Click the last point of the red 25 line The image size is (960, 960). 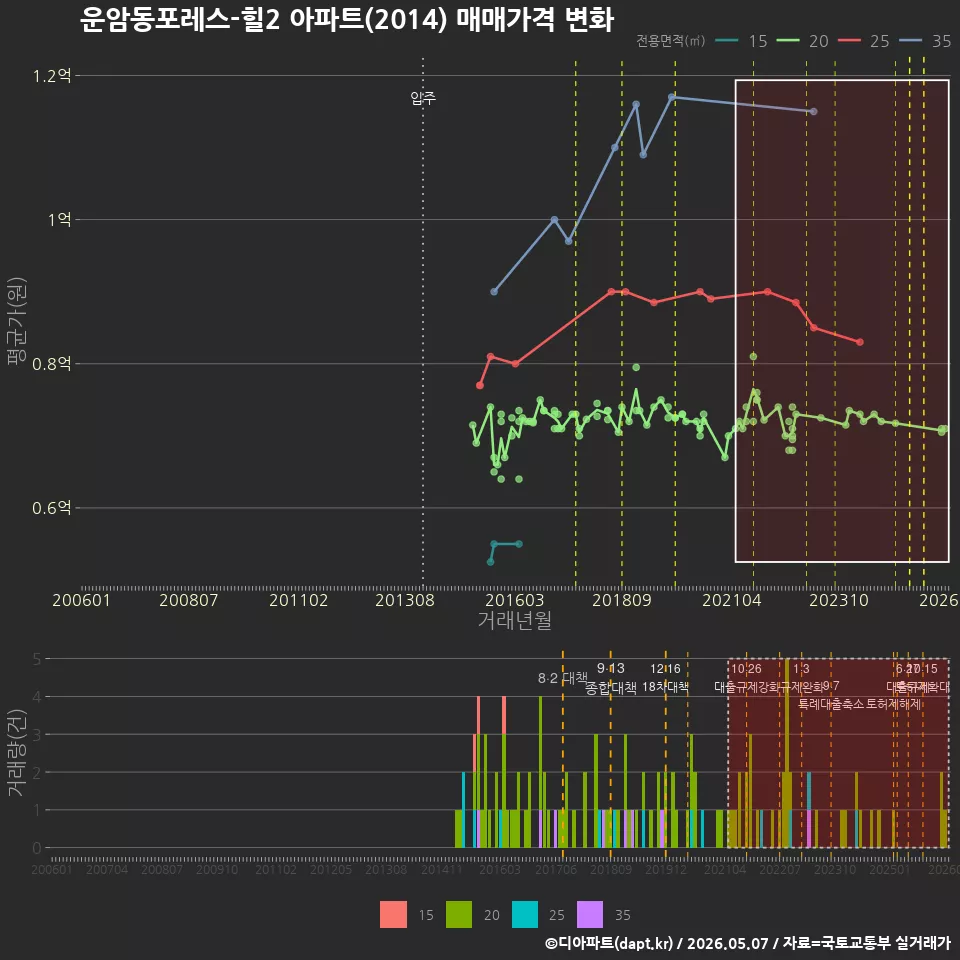(x=860, y=342)
